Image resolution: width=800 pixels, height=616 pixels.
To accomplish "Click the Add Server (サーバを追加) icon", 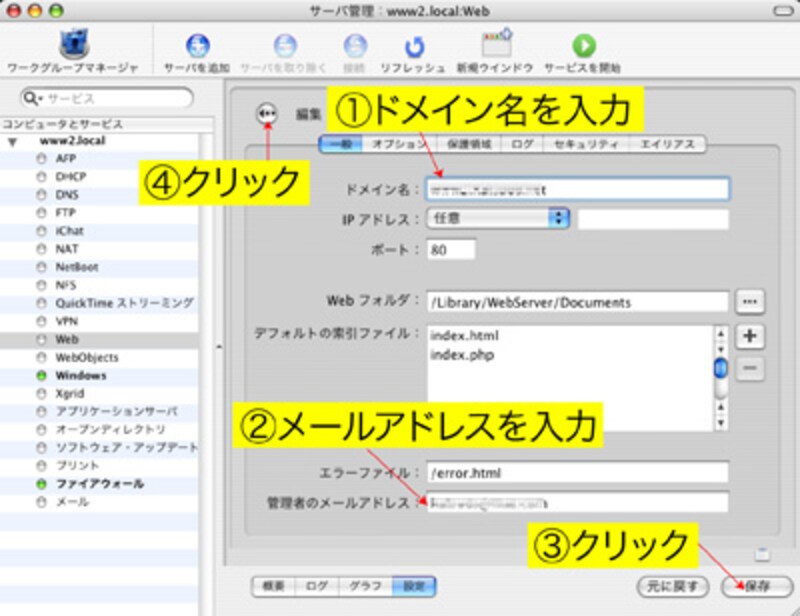I will [x=197, y=46].
